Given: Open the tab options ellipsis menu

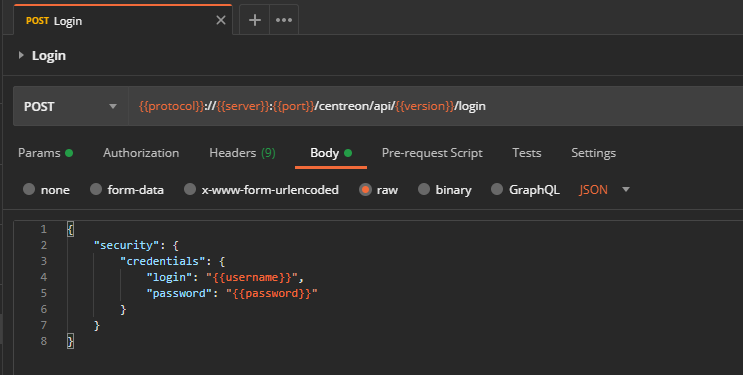Looking at the screenshot, I should [284, 20].
